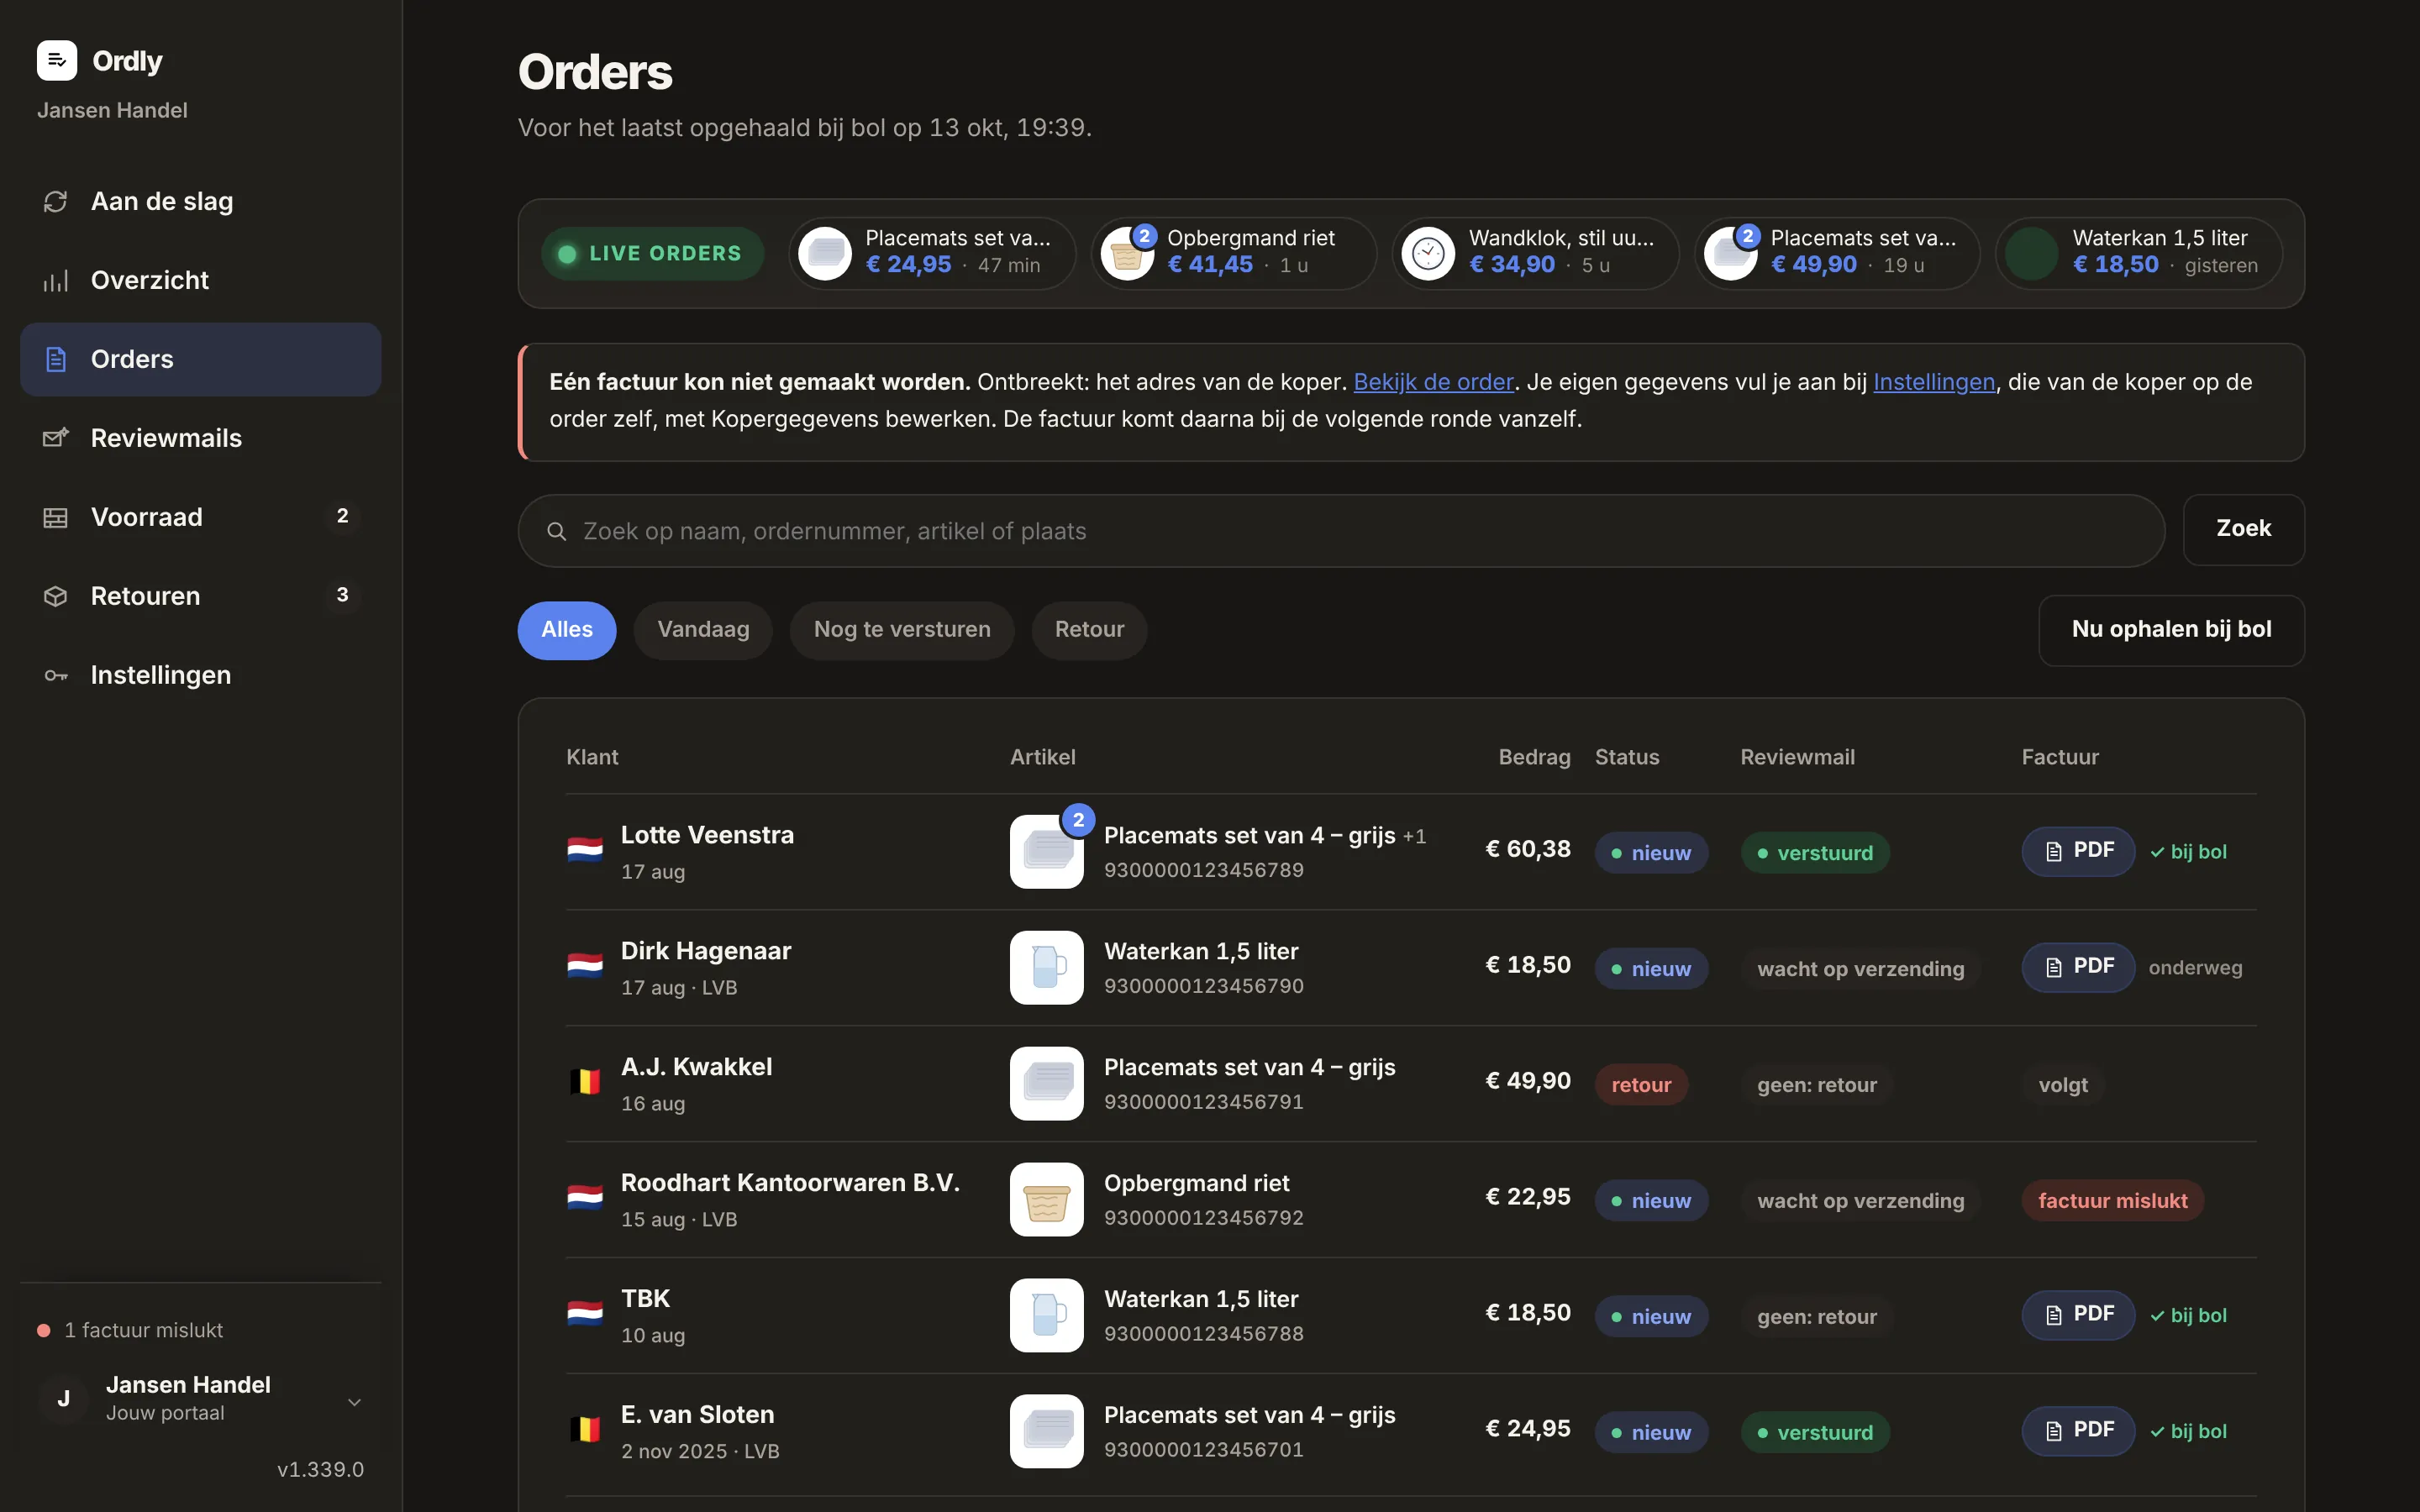This screenshot has height=1512, width=2420.
Task: Open the Waterkan 1,5 liter live order
Action: (2139, 253)
